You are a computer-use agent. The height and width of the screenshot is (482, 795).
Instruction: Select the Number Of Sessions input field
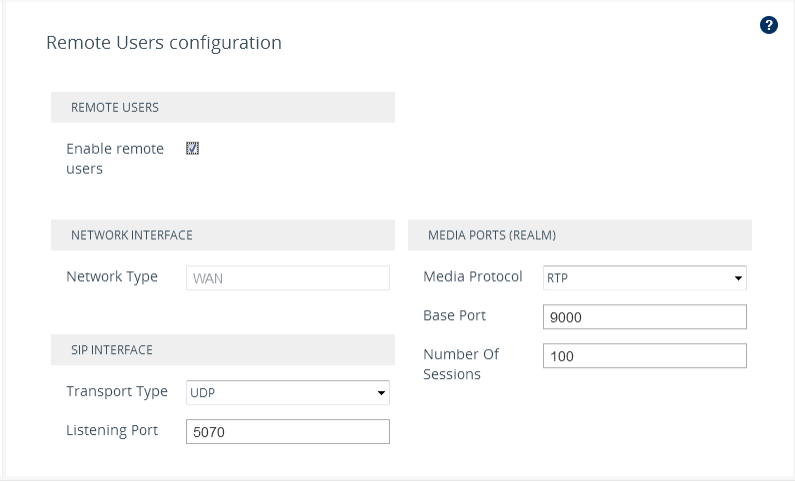pos(645,356)
